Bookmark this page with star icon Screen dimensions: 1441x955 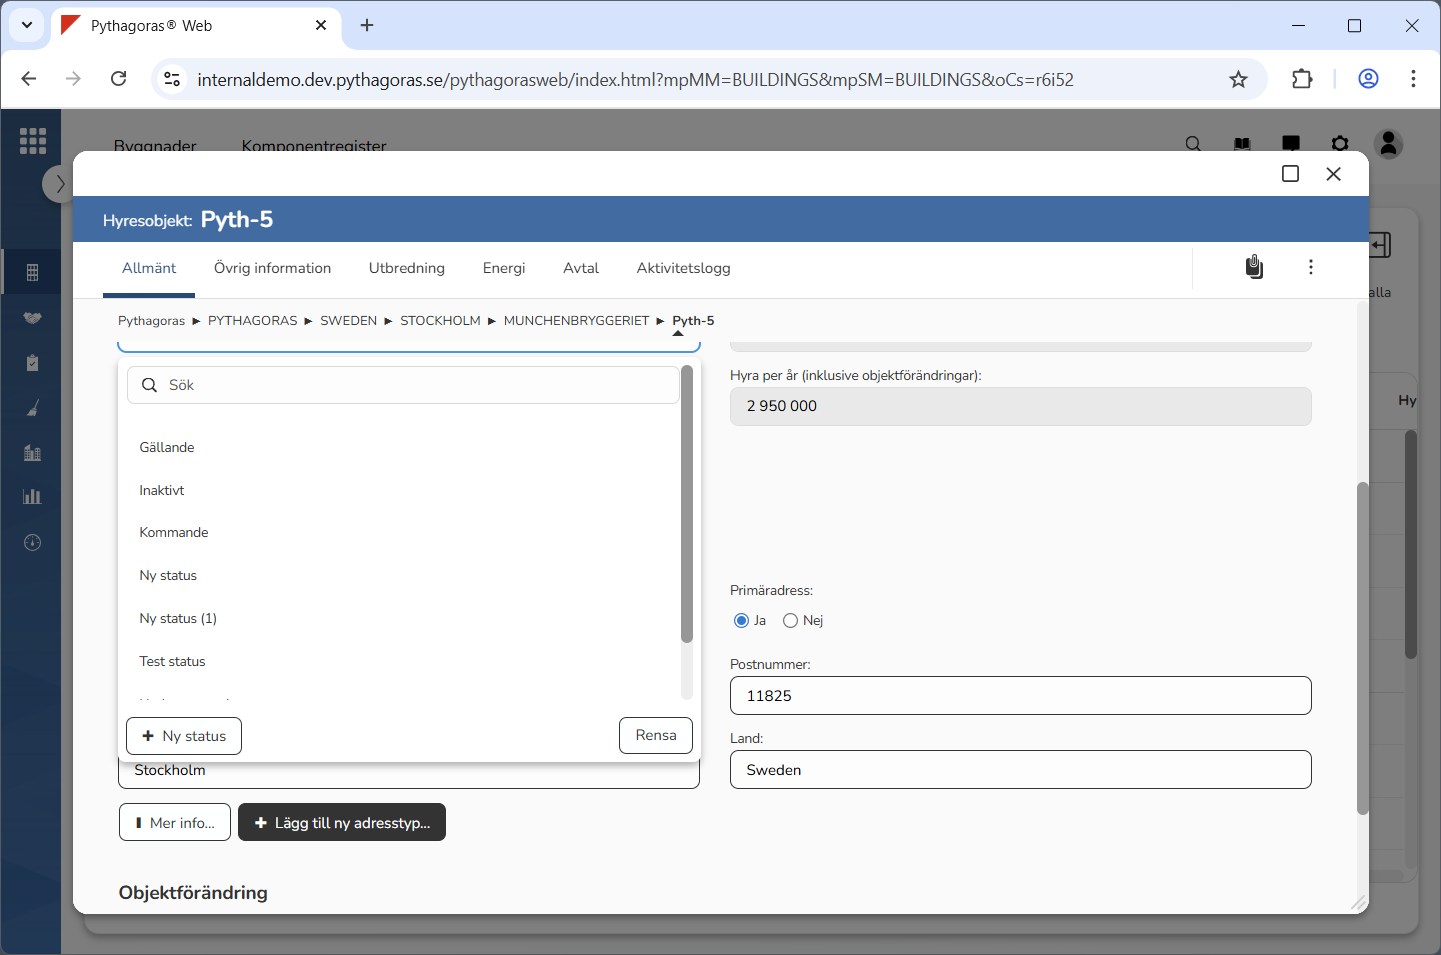pyautogui.click(x=1238, y=80)
